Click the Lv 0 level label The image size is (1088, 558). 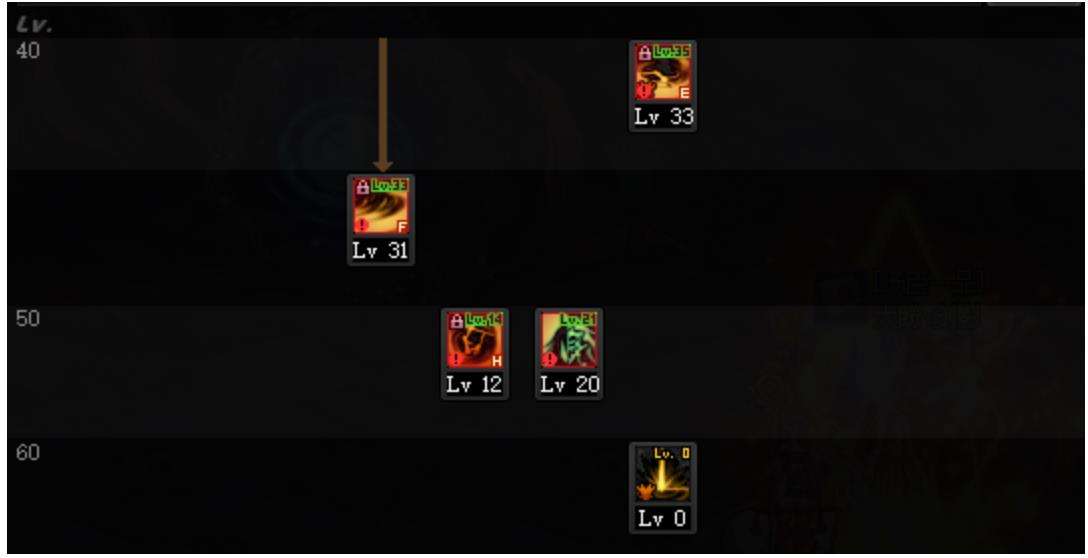[662, 518]
